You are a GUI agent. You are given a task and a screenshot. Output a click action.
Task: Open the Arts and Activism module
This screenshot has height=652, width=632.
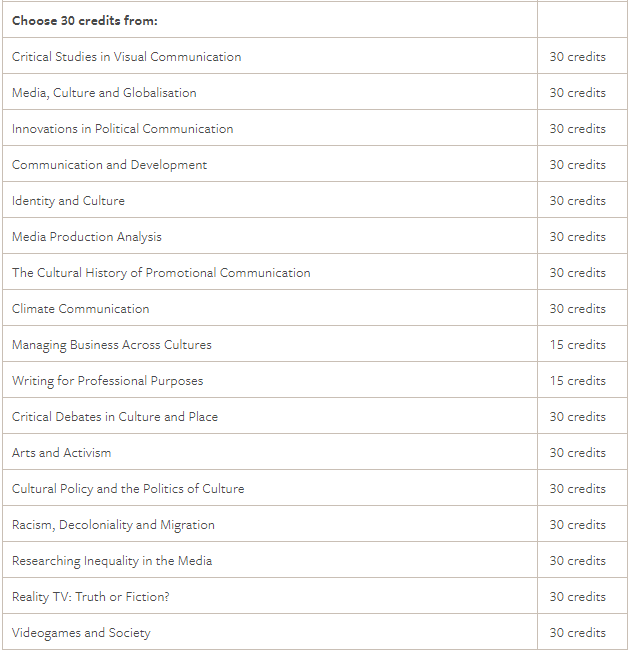pos(62,453)
